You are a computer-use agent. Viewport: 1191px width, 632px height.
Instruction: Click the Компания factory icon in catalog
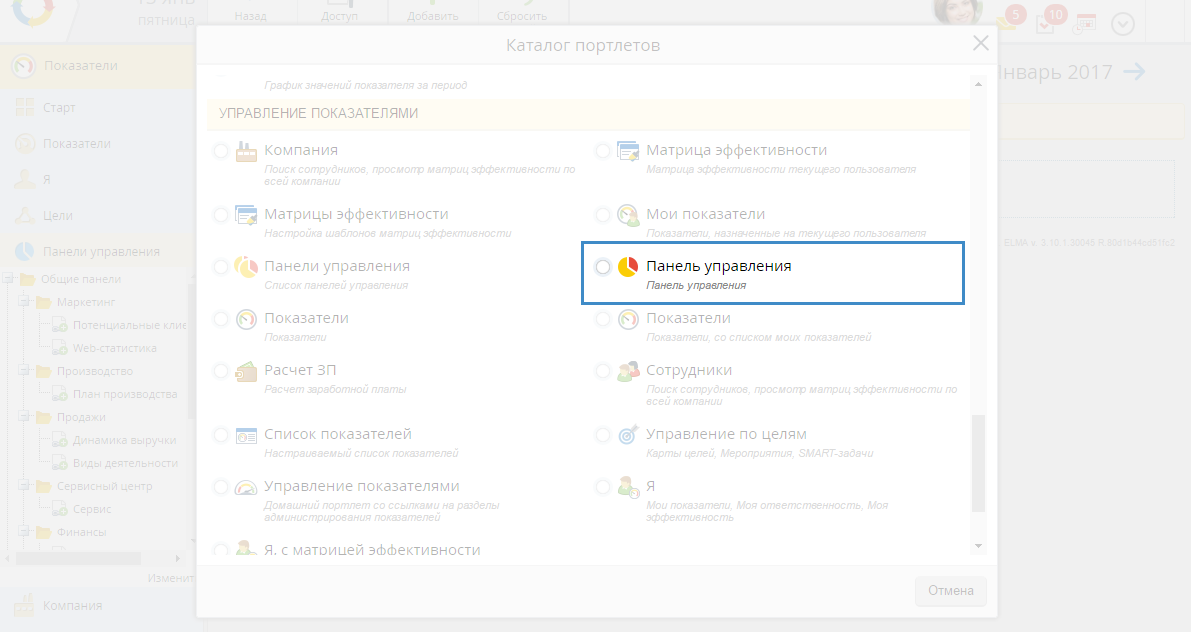(246, 151)
